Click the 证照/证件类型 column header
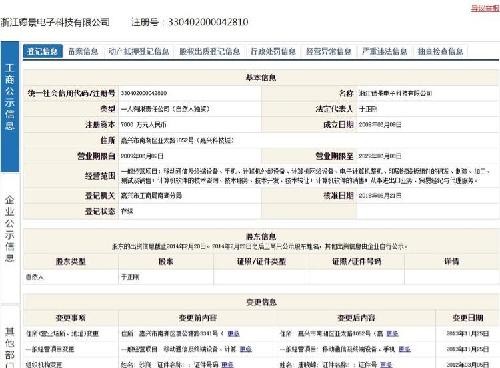The height and width of the screenshot is (368, 500). coord(261,261)
